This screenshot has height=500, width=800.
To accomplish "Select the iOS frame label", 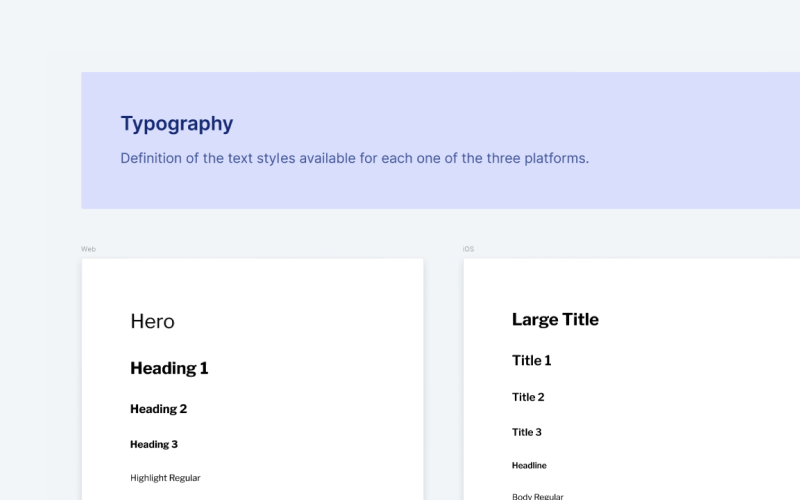I will [468, 249].
